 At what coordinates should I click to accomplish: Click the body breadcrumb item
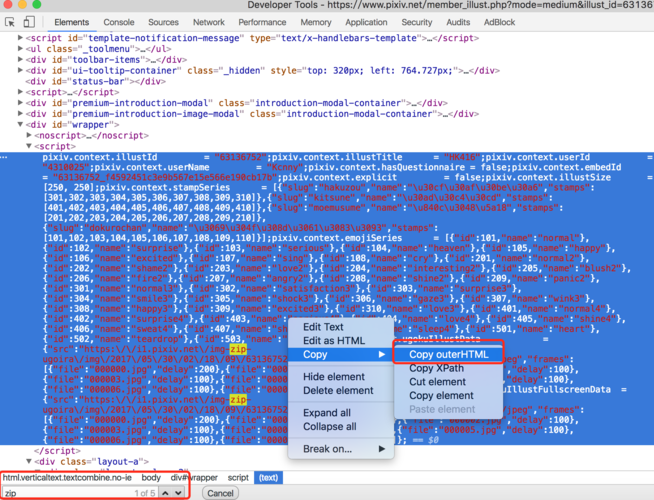150,478
